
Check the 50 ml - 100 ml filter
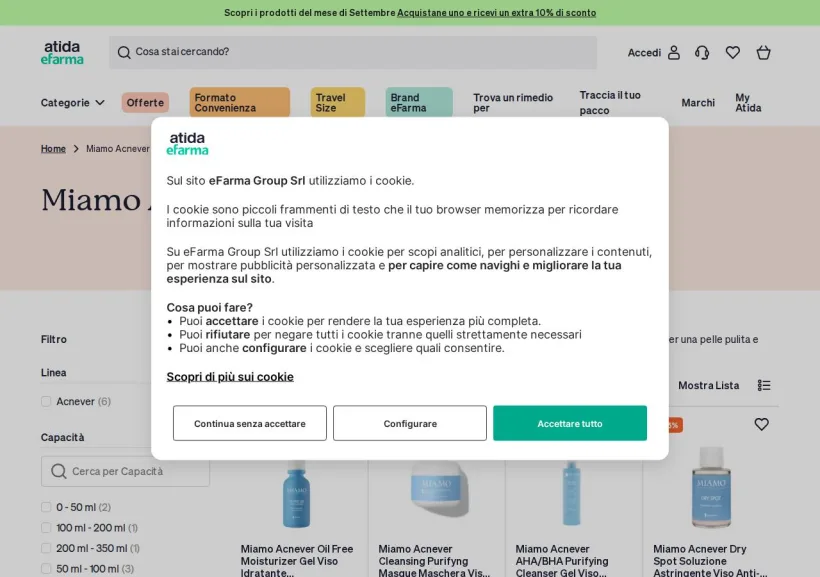pyautogui.click(x=46, y=569)
